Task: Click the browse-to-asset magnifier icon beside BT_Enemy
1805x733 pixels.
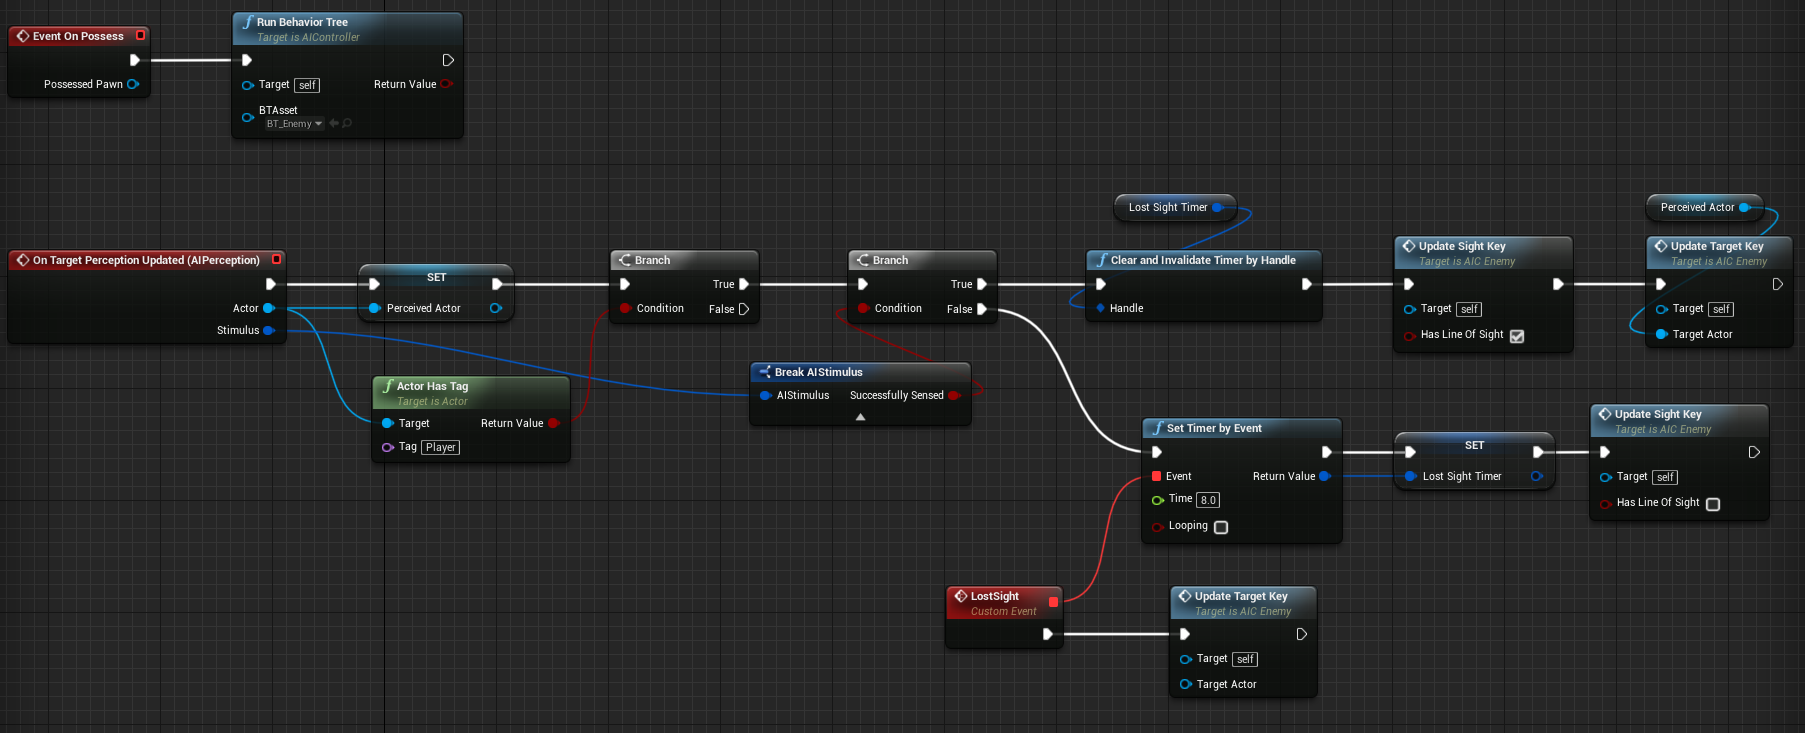Action: click(347, 124)
